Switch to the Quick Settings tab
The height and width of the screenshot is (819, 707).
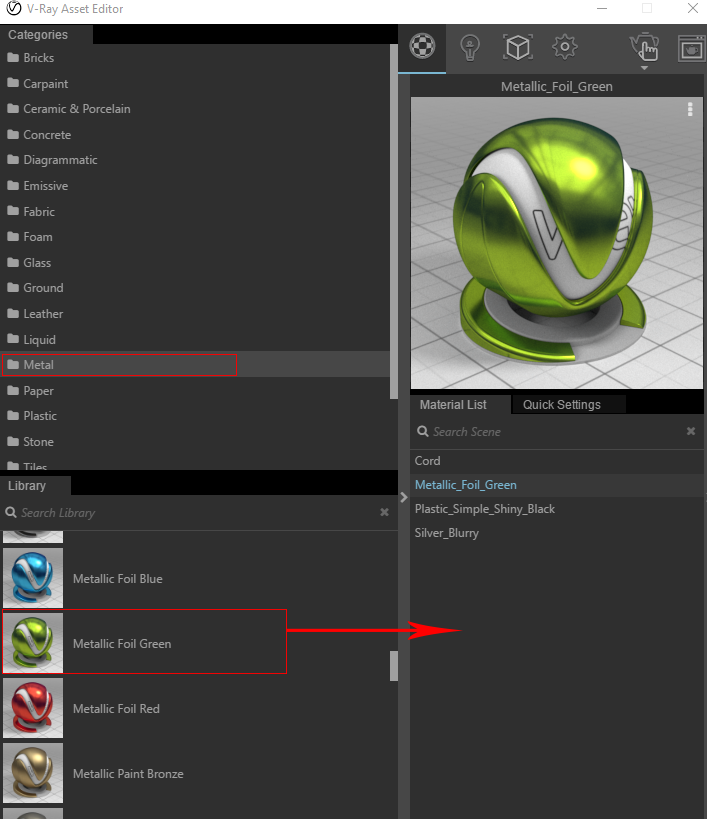coord(568,405)
